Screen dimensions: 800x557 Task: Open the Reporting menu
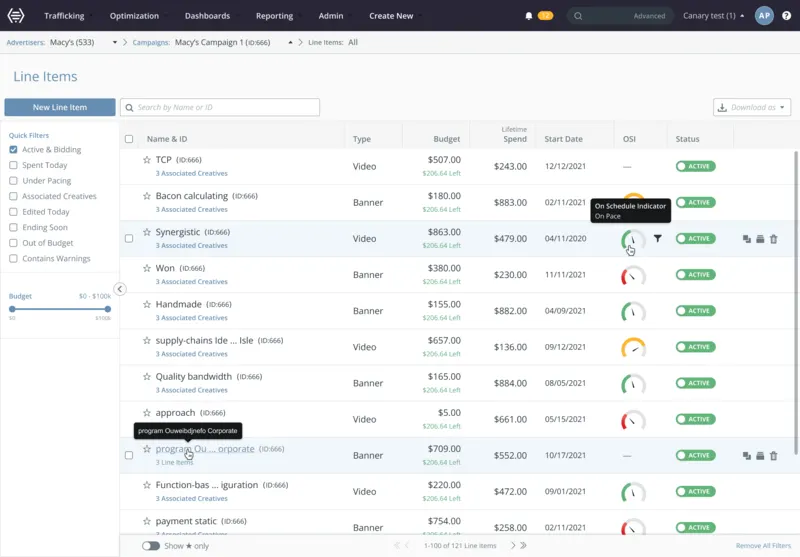[x=274, y=16]
